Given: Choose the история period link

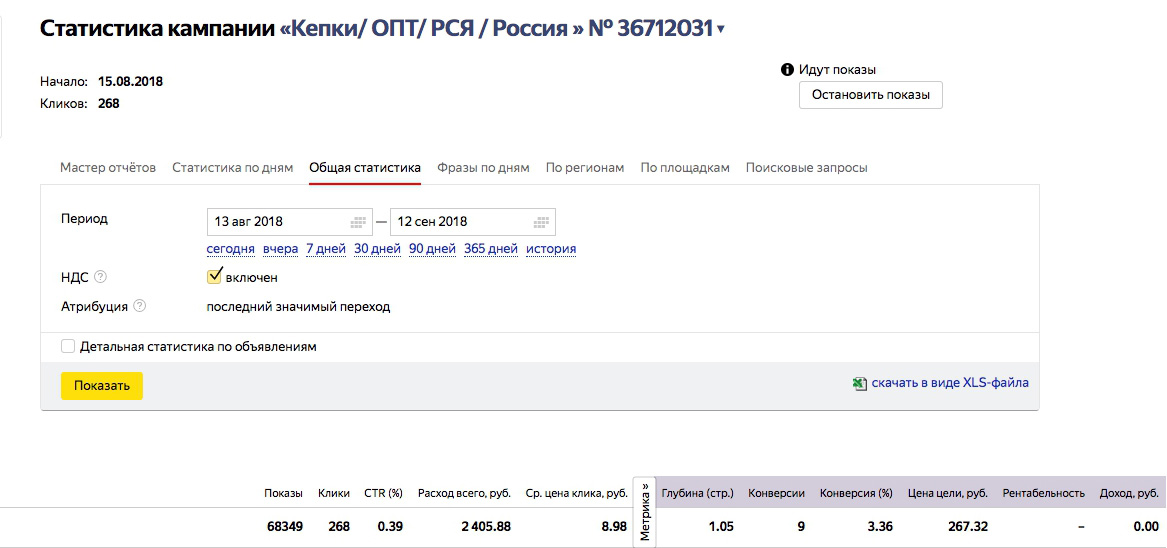Looking at the screenshot, I should click(x=551, y=249).
